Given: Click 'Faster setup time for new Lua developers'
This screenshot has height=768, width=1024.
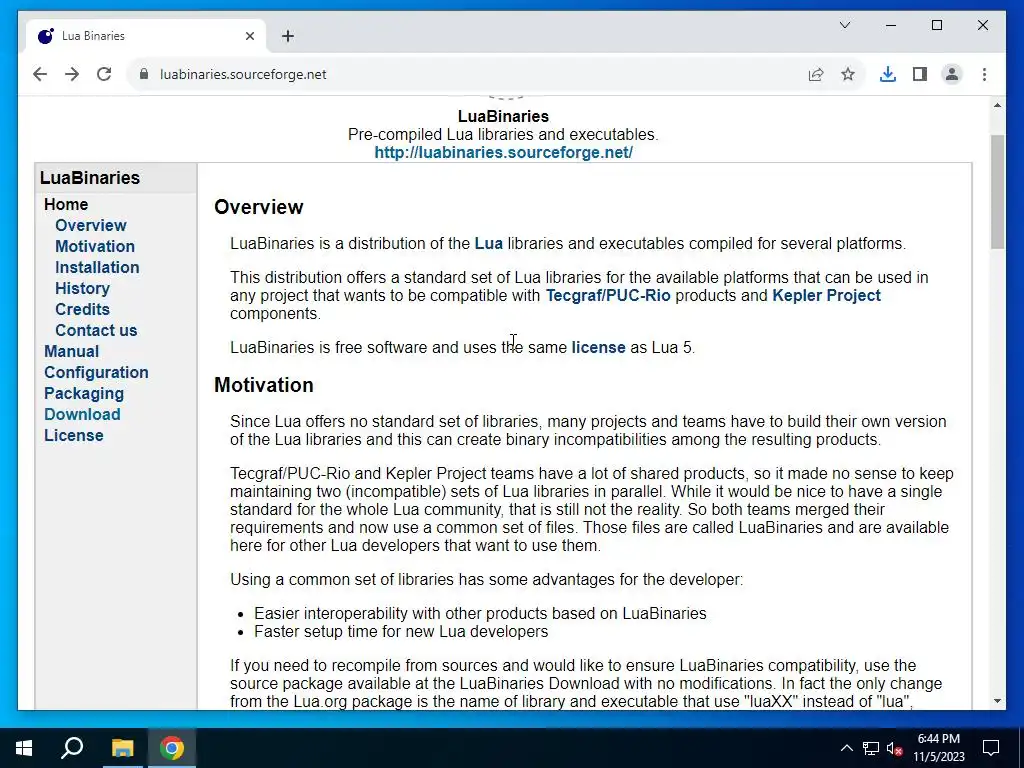Looking at the screenshot, I should pyautogui.click(x=401, y=632).
